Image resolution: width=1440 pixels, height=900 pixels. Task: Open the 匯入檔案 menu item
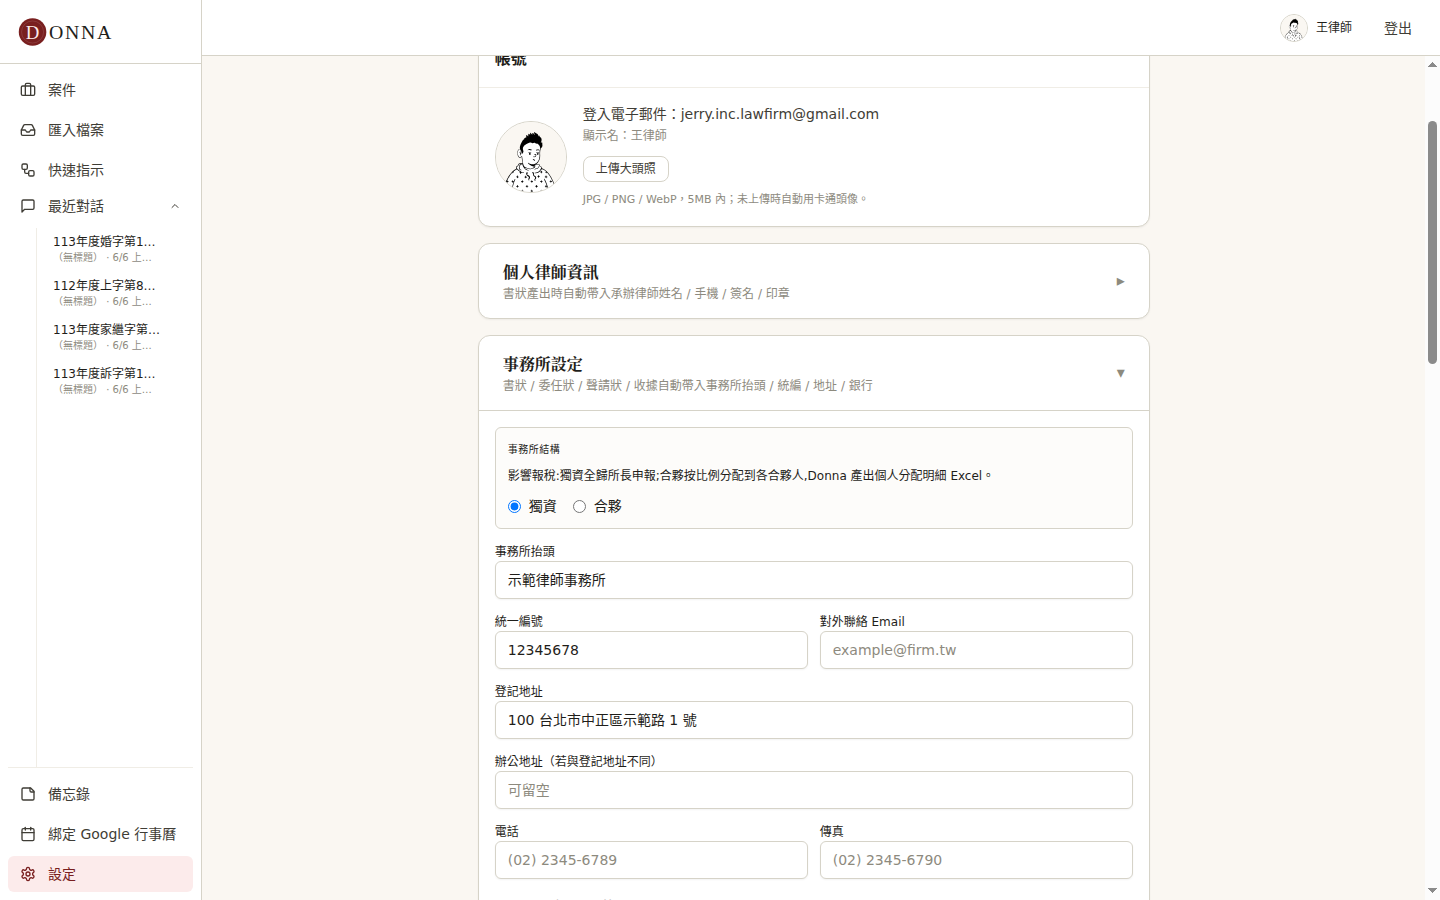click(x=100, y=130)
